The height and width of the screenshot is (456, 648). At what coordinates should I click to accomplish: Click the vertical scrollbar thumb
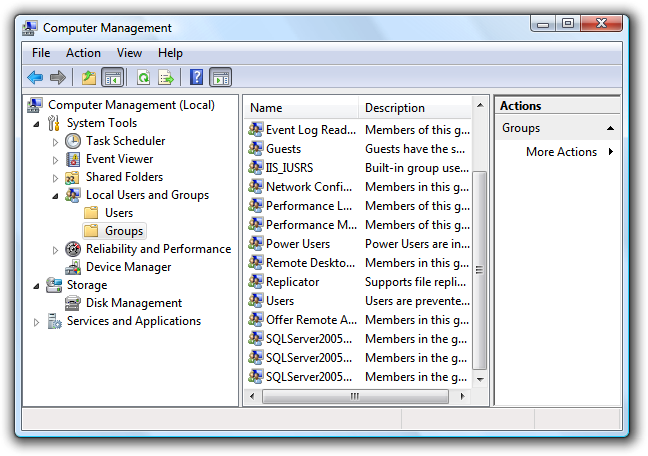pos(479,270)
